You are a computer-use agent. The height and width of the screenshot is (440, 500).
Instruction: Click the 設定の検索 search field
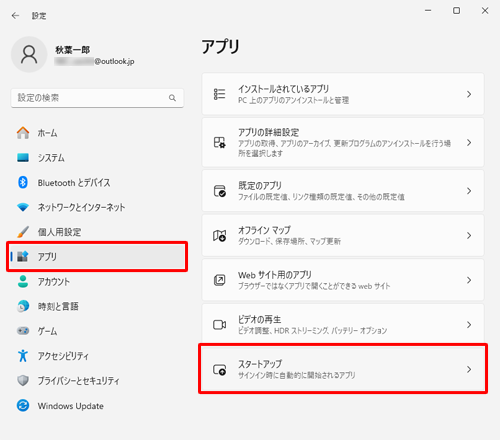tap(97, 98)
